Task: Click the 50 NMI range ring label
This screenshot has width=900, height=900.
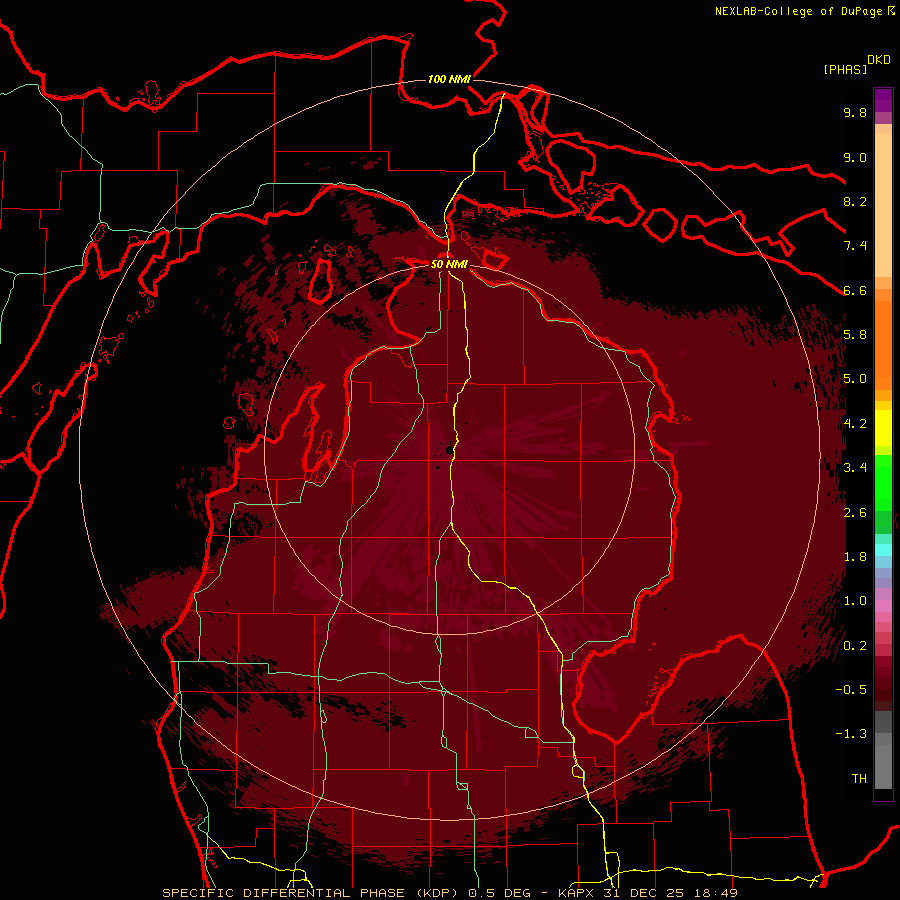Action: click(449, 264)
